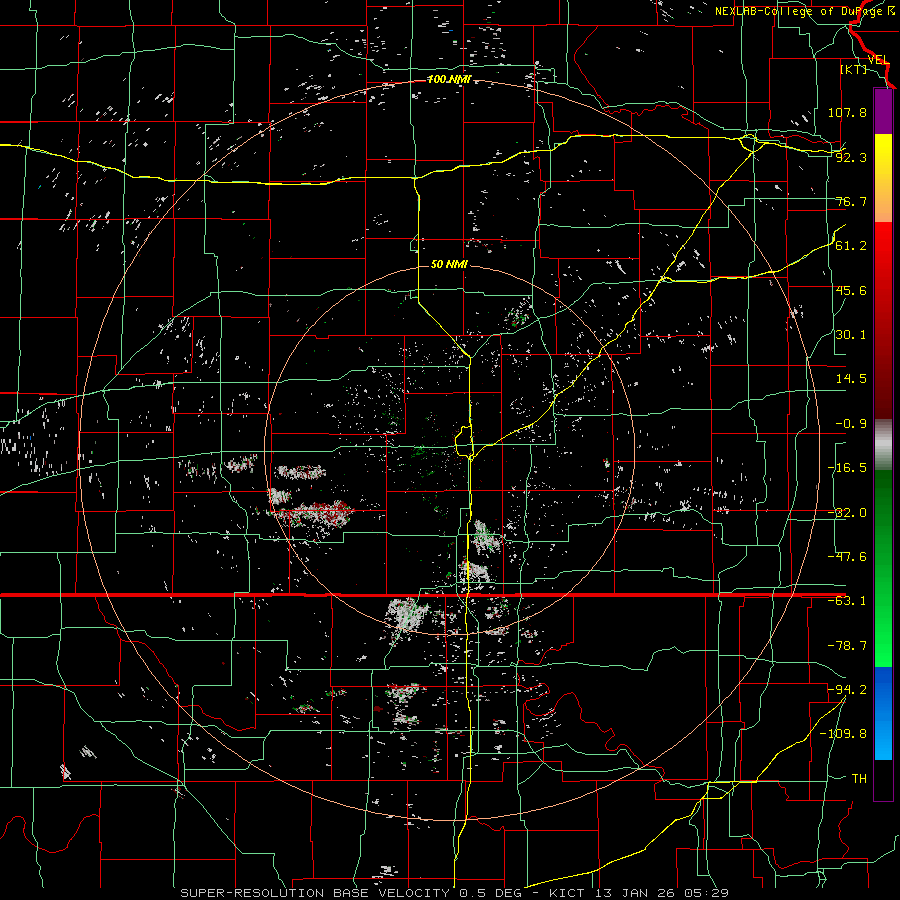Screen dimensions: 900x900
Task: Click the "61.2" scale value
Action: (x=851, y=246)
